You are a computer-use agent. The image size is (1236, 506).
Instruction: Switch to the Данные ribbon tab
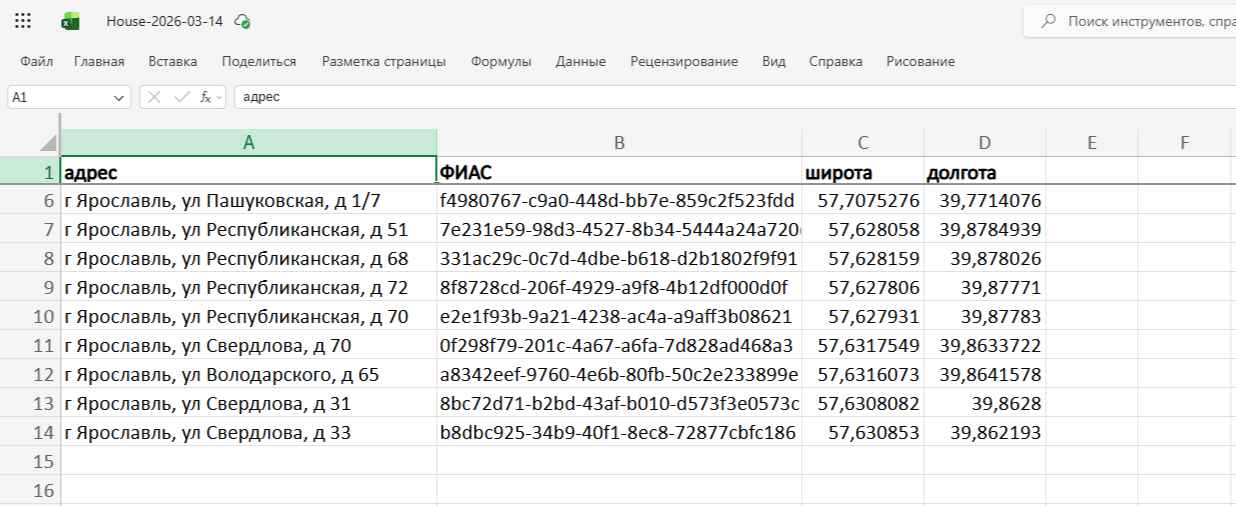pos(581,62)
